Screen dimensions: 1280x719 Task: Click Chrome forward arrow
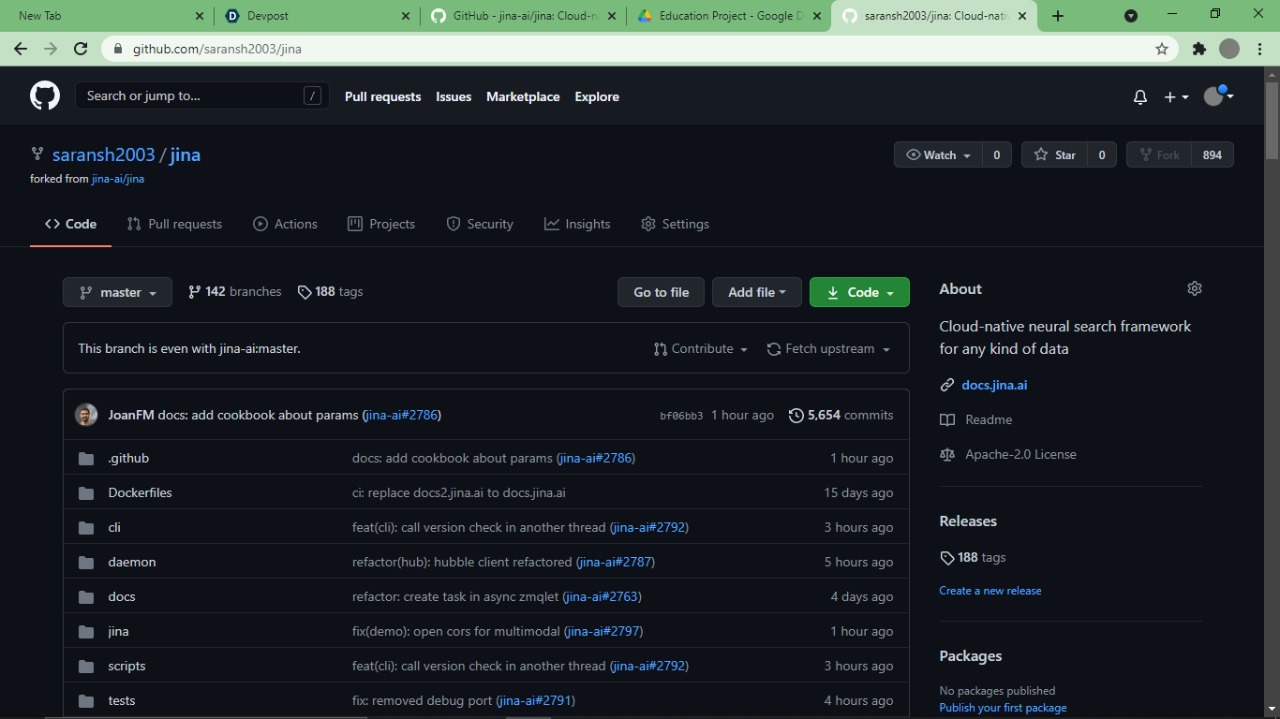point(50,48)
